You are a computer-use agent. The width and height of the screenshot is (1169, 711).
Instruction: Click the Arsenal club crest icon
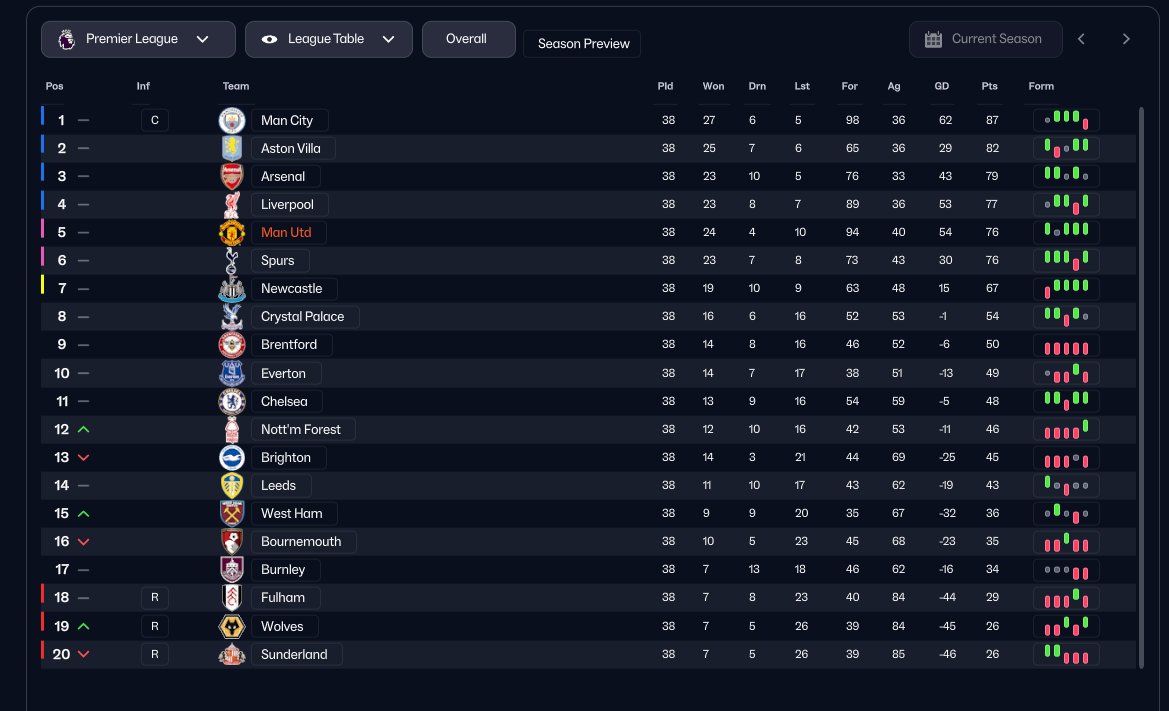click(x=232, y=176)
